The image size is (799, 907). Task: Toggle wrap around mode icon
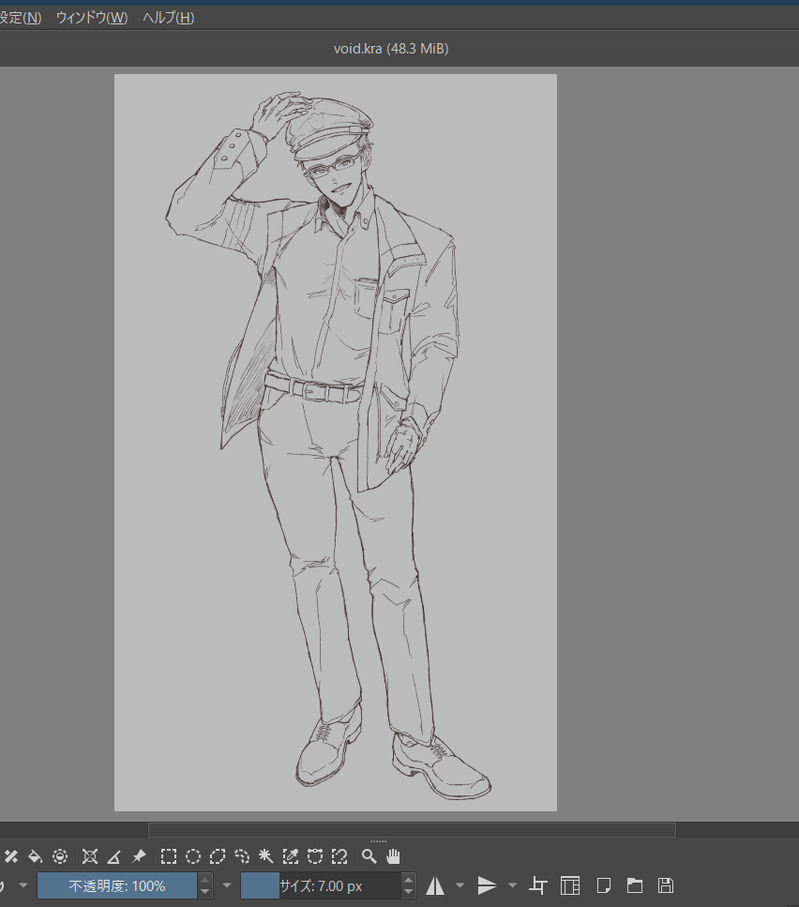[x=538, y=886]
